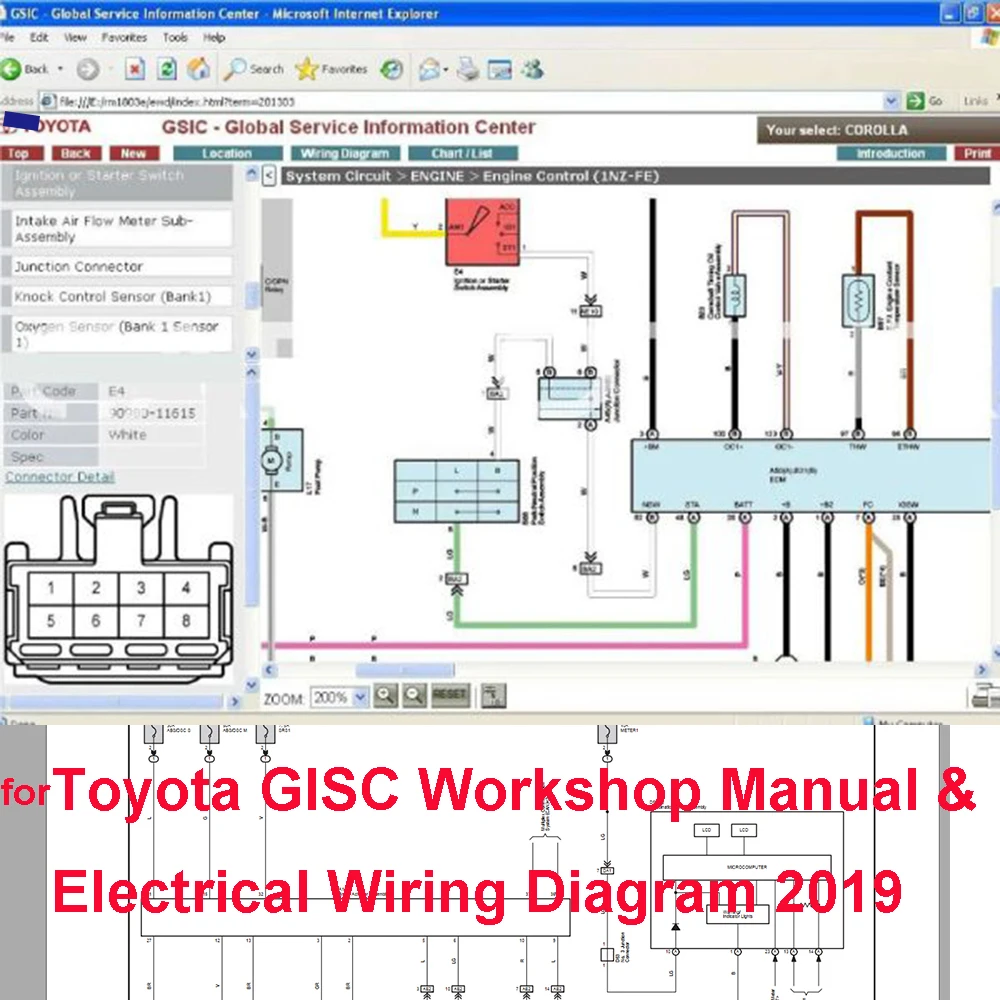The height and width of the screenshot is (1000, 1000).
Task: Click component list scroll down arrow
Action: tap(252, 354)
